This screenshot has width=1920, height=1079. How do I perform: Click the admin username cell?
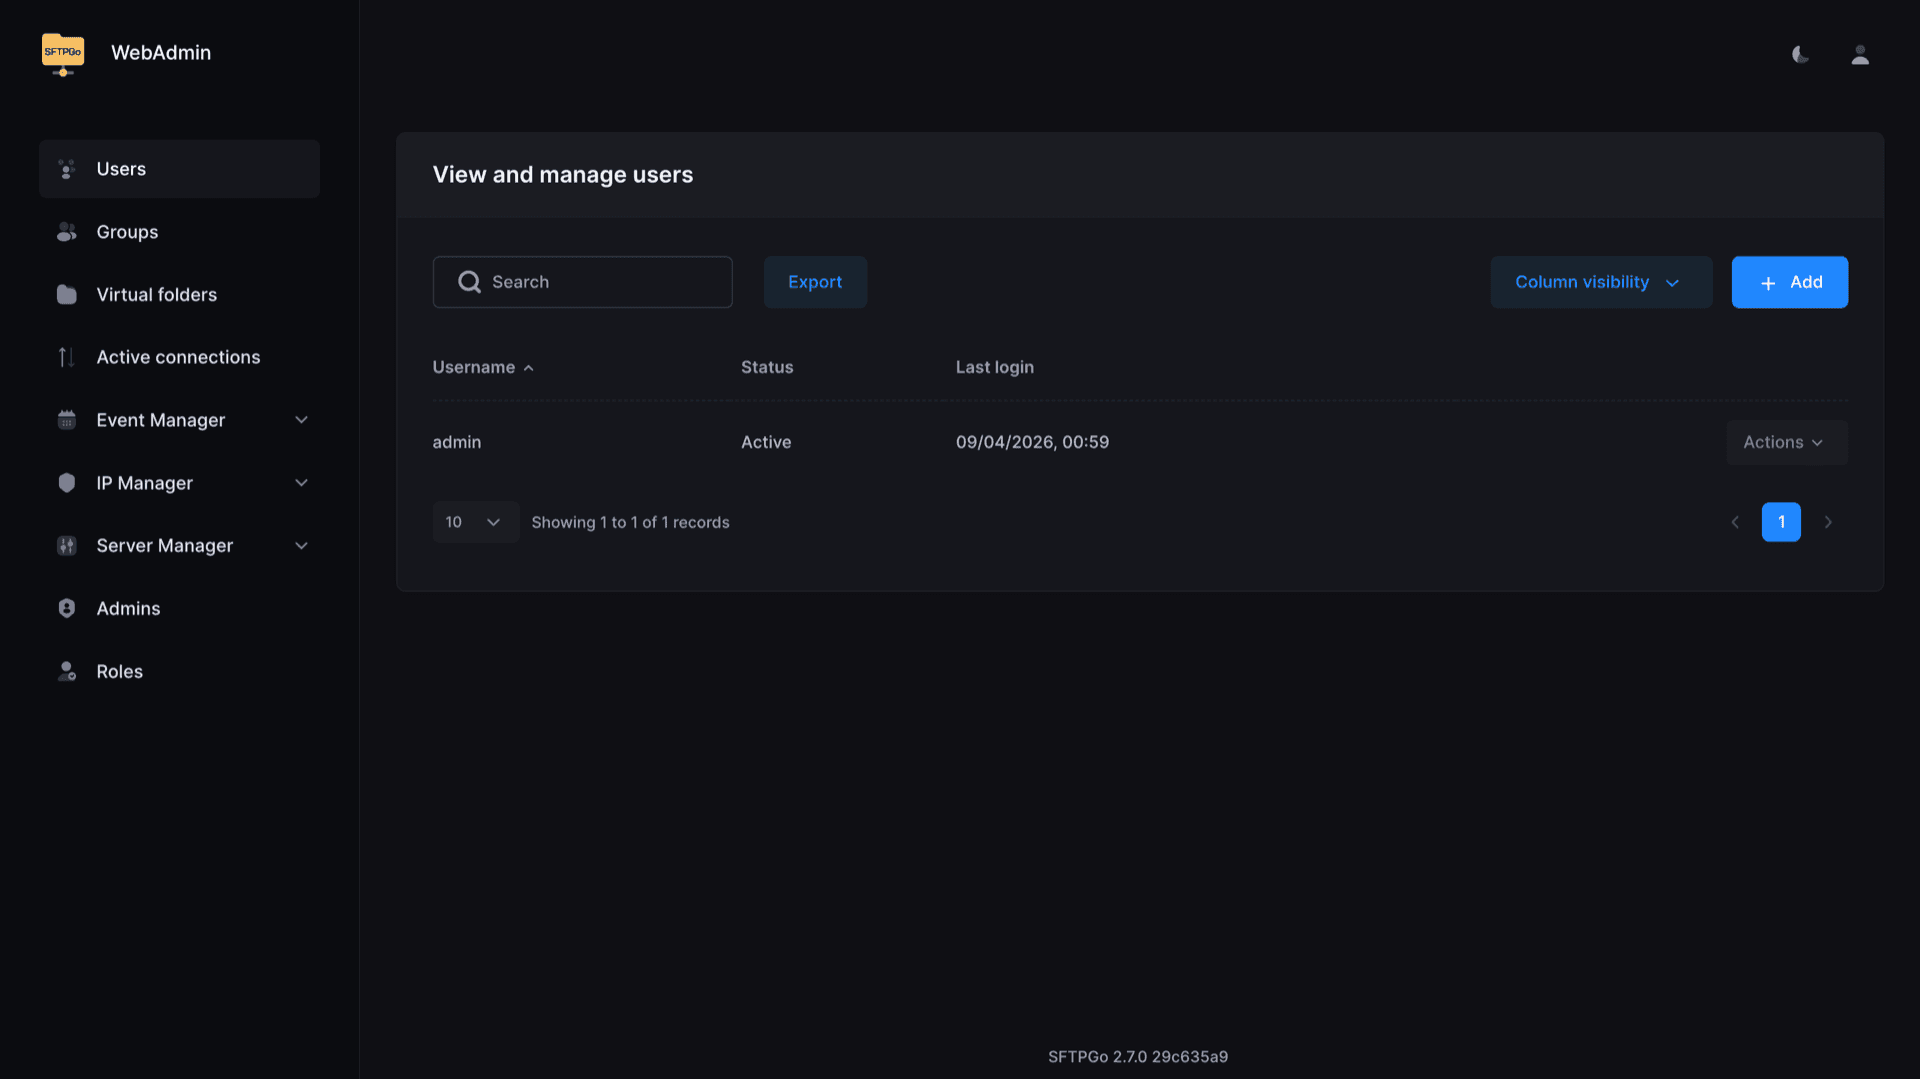tap(457, 442)
